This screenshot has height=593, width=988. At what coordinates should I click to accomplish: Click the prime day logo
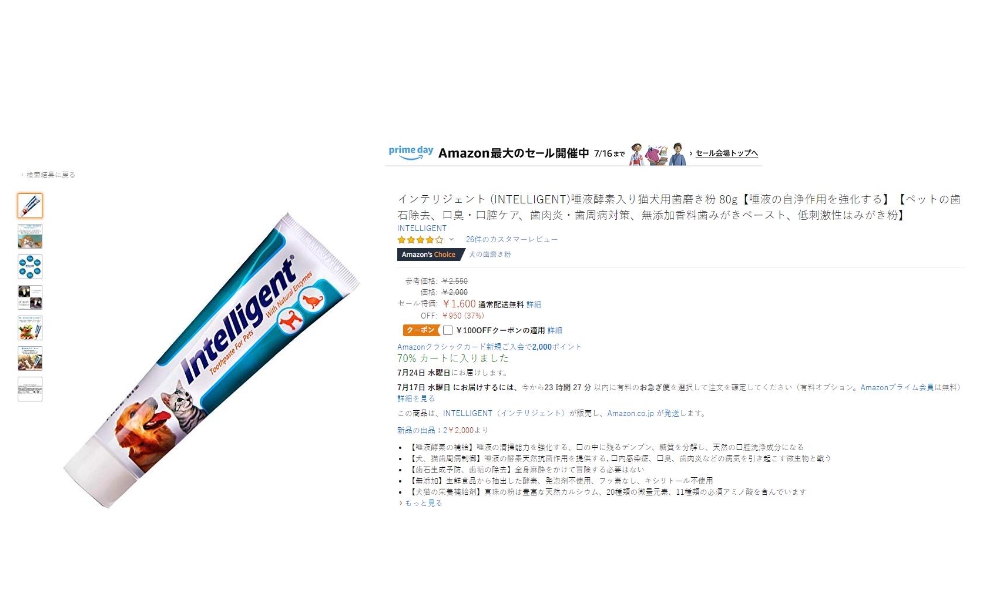pos(411,153)
